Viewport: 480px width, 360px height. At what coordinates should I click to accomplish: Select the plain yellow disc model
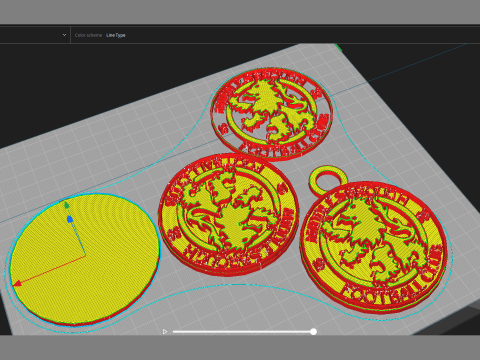coord(85,259)
